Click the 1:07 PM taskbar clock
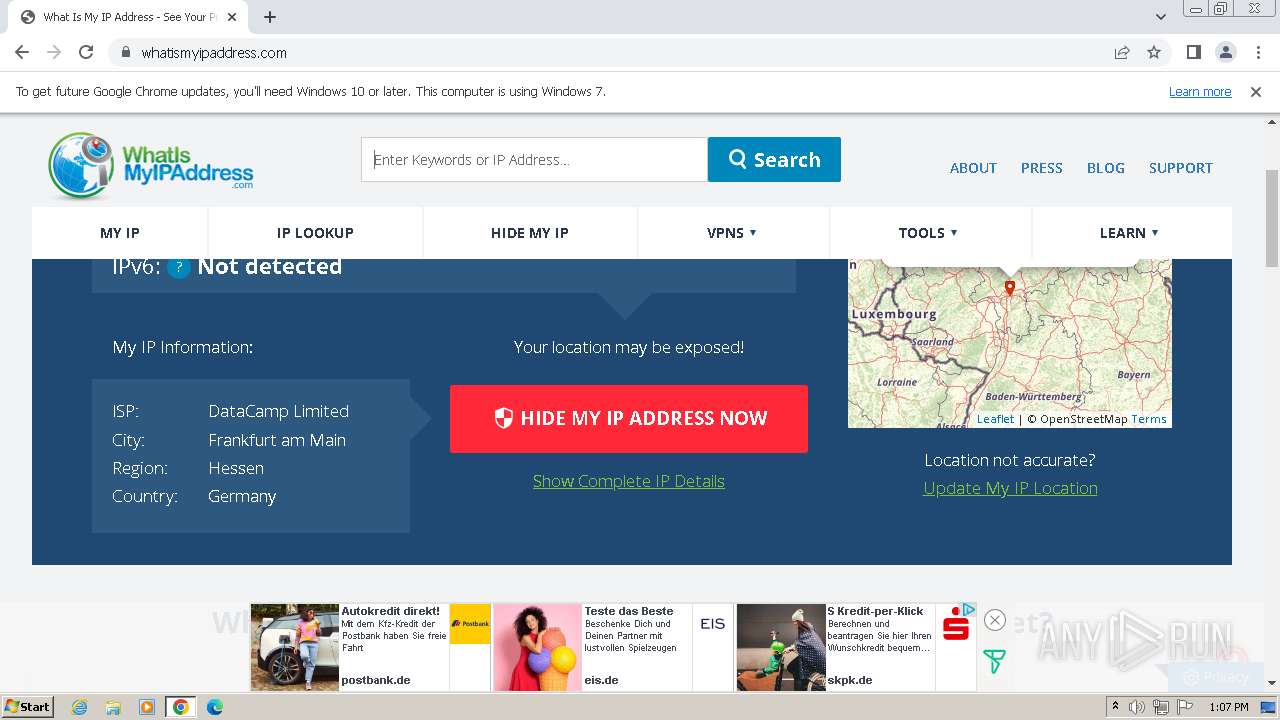 click(1229, 707)
